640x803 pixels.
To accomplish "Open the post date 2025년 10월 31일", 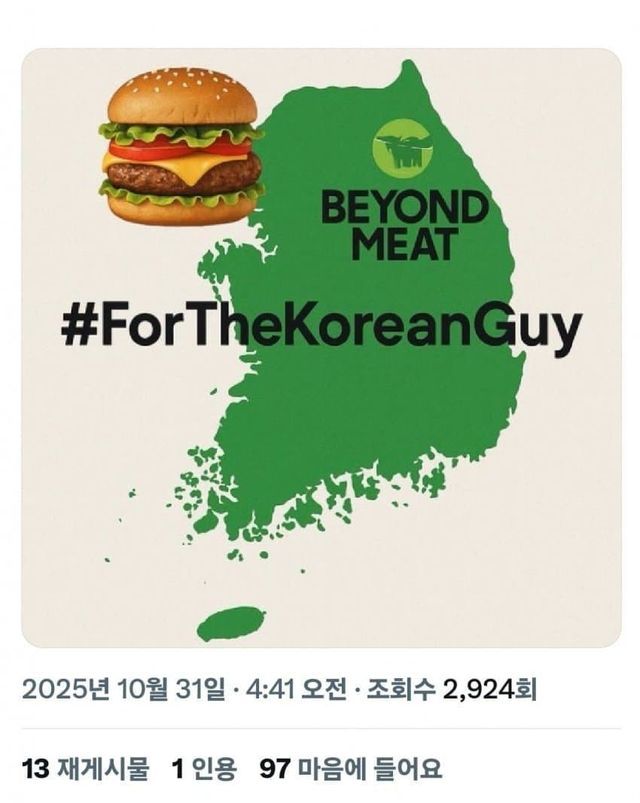I will pos(124,690).
